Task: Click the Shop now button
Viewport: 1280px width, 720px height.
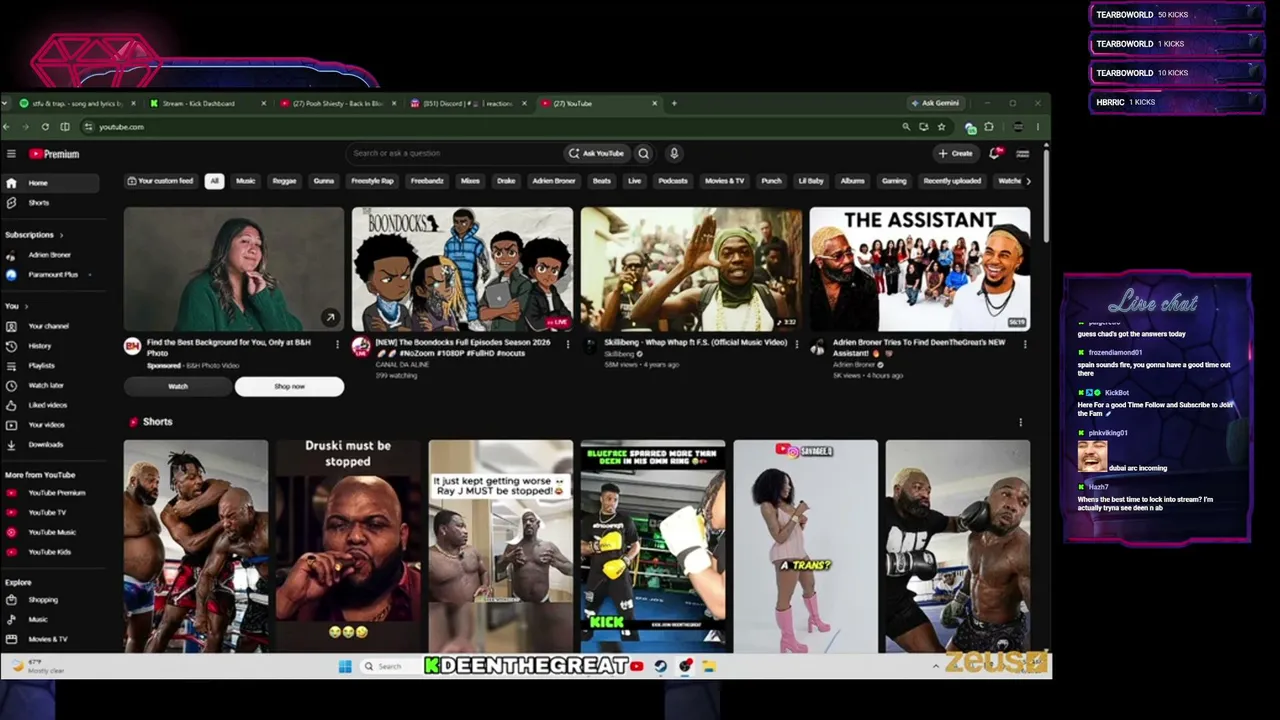Action: [289, 386]
